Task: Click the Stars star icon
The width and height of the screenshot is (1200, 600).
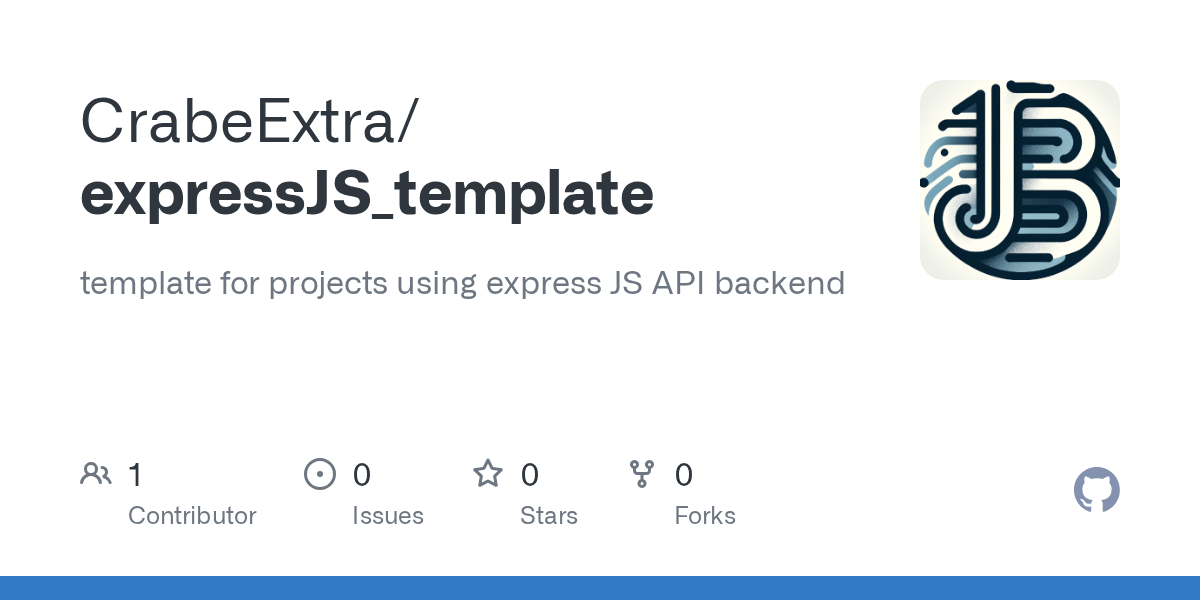Action: 488,473
